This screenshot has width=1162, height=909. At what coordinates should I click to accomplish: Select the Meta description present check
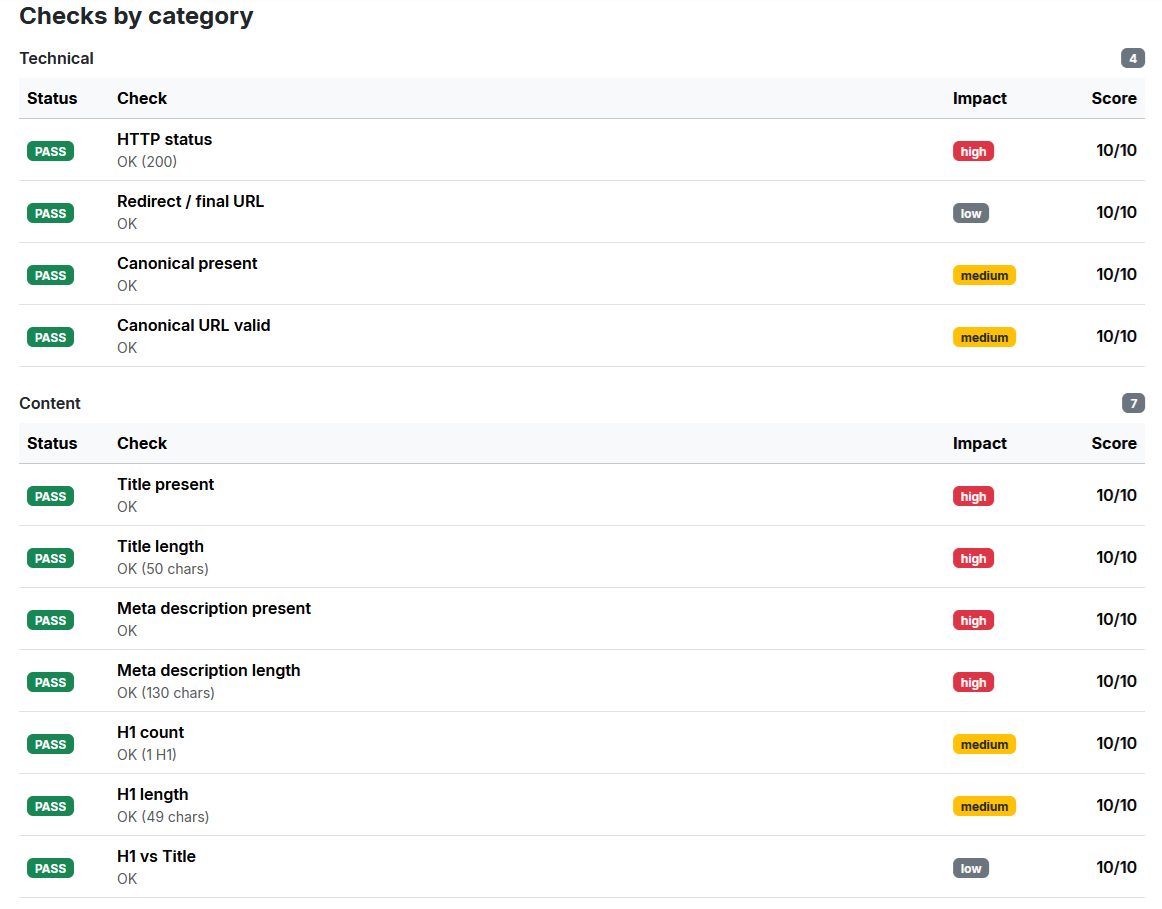214,609
